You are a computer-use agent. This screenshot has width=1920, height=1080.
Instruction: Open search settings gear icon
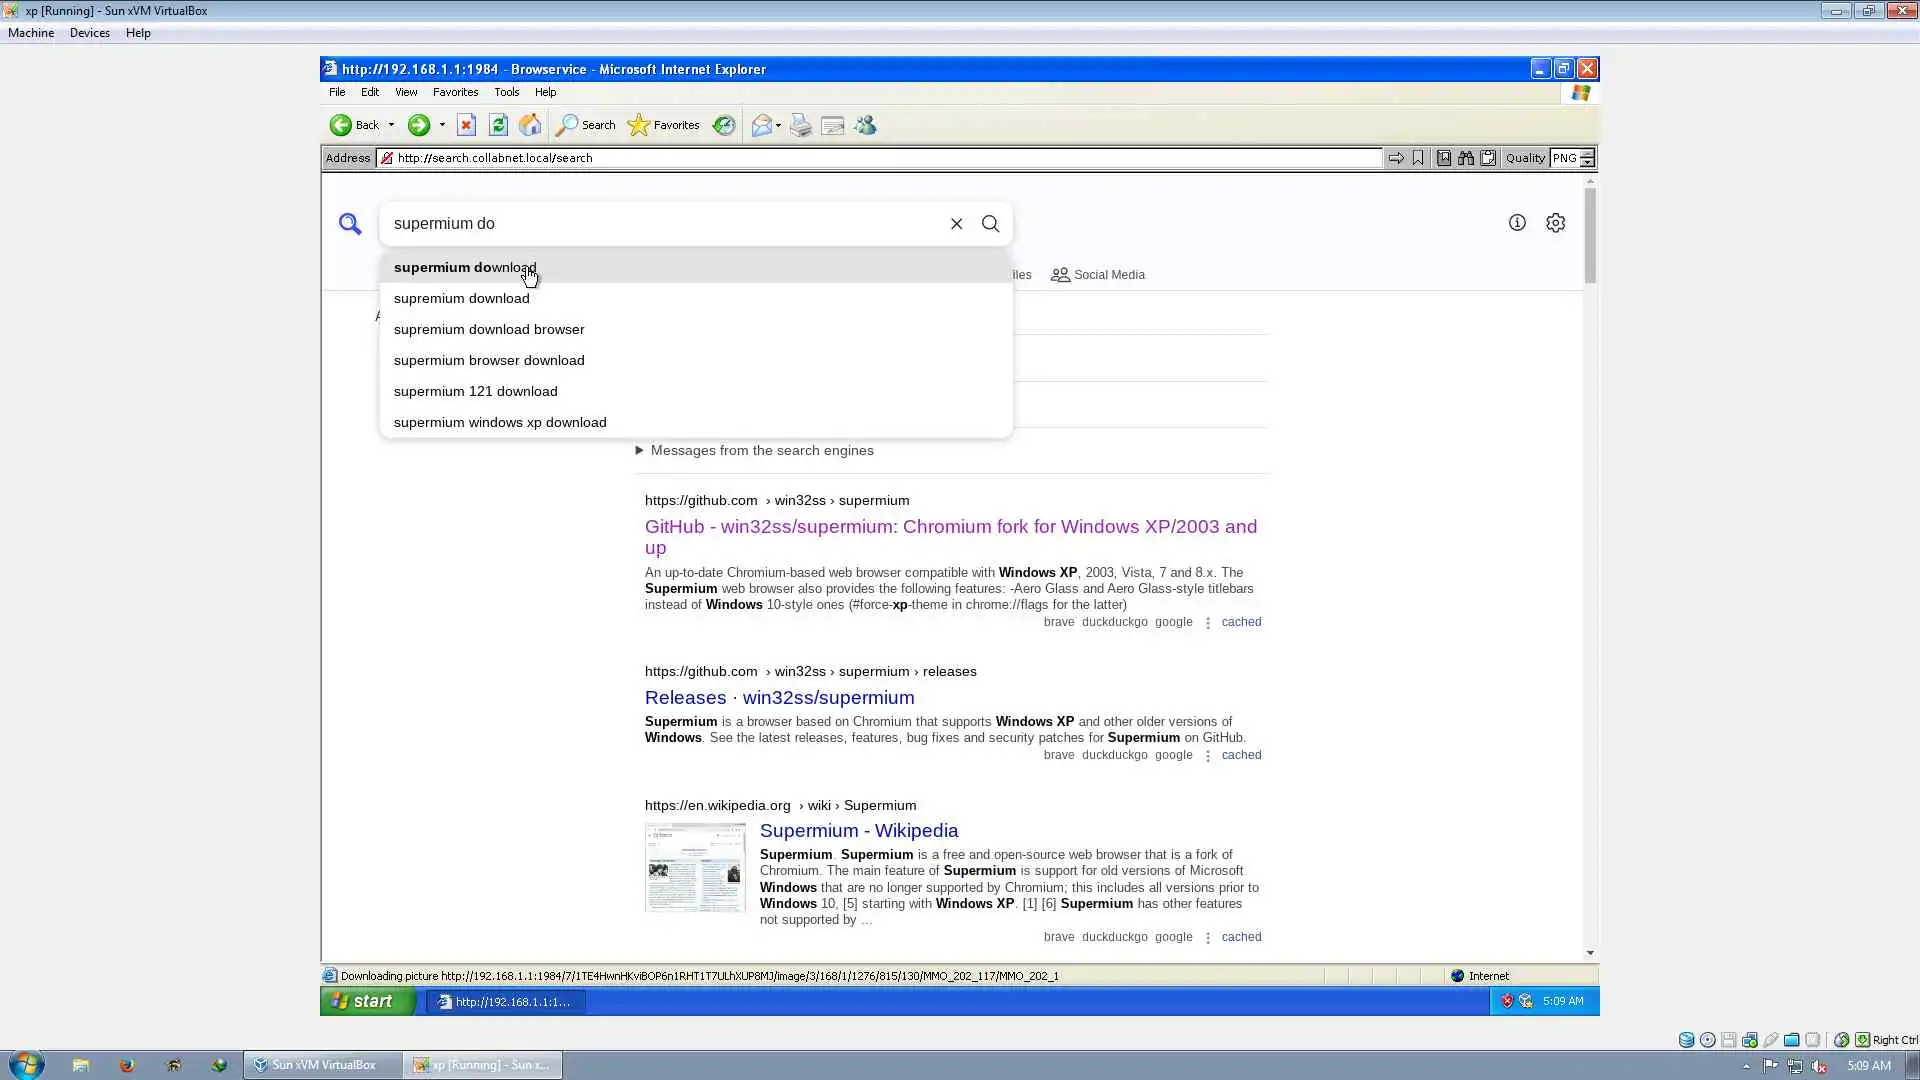(x=1555, y=223)
